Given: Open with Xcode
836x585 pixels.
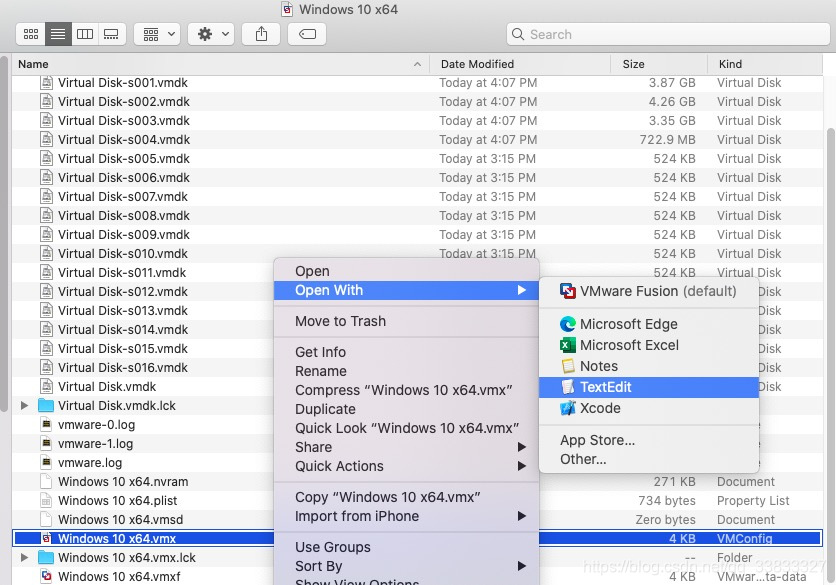Looking at the screenshot, I should pyautogui.click(x=649, y=408).
